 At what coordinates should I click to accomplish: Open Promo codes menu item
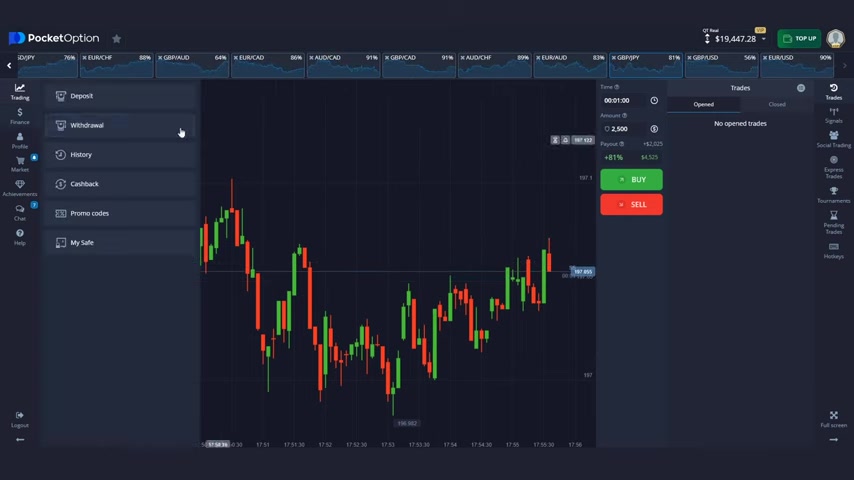click(120, 214)
